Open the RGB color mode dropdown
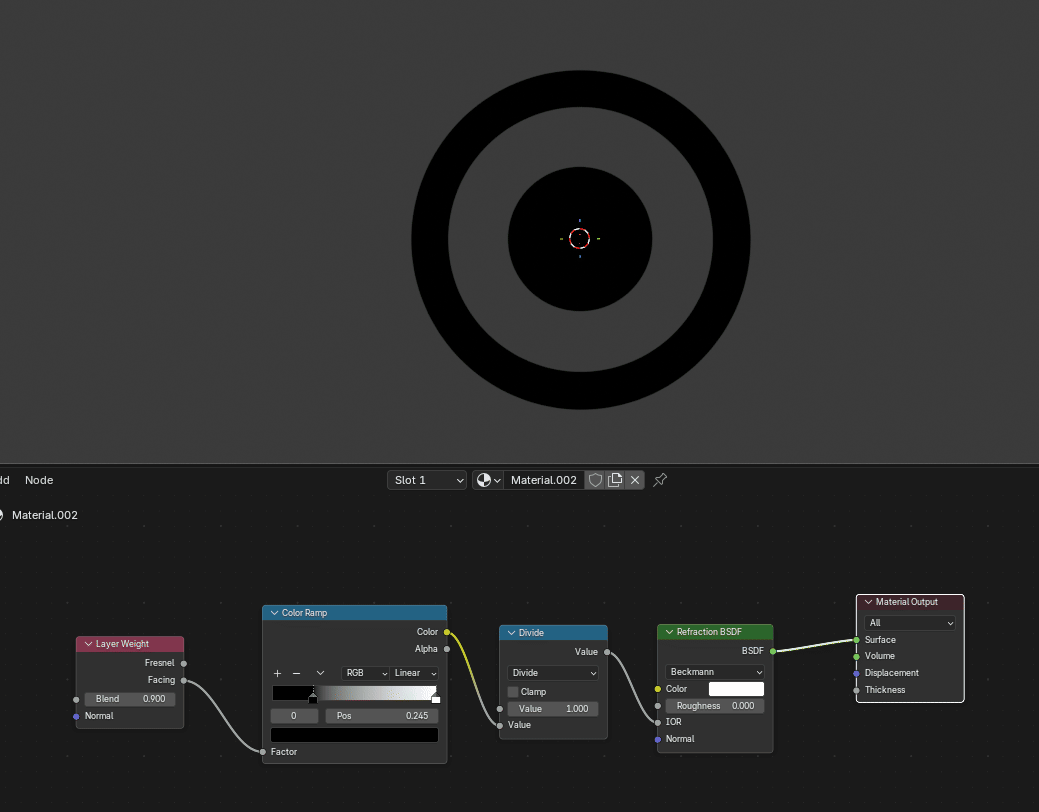 [x=365, y=673]
